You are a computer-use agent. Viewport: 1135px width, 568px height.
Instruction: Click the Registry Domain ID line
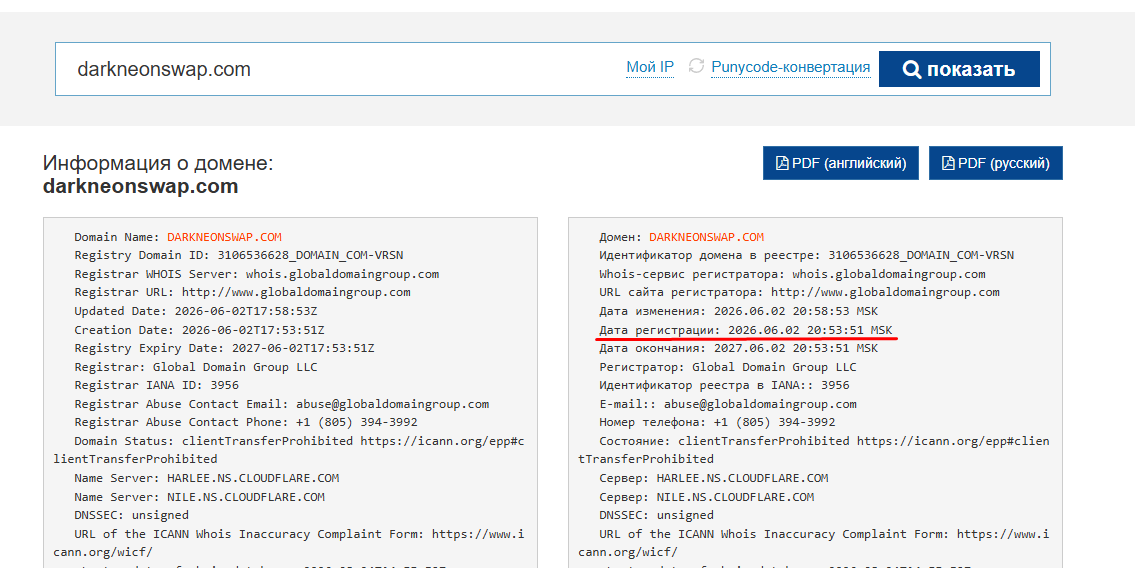(x=239, y=255)
